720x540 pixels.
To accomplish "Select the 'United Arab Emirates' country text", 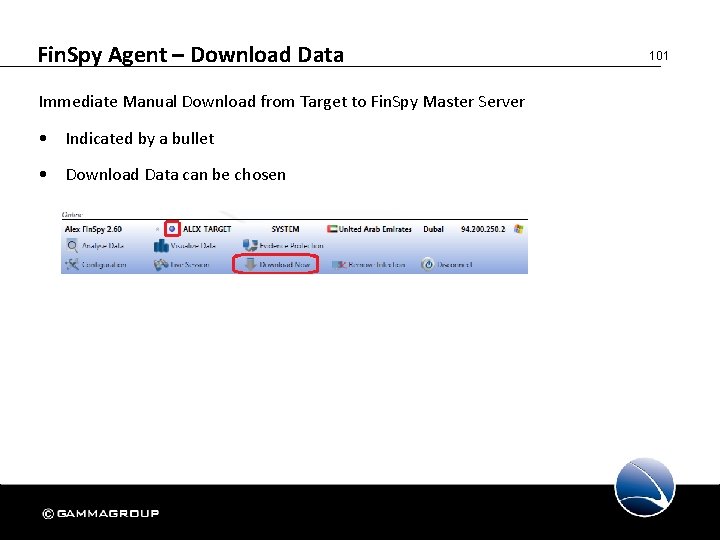I will click(x=375, y=229).
